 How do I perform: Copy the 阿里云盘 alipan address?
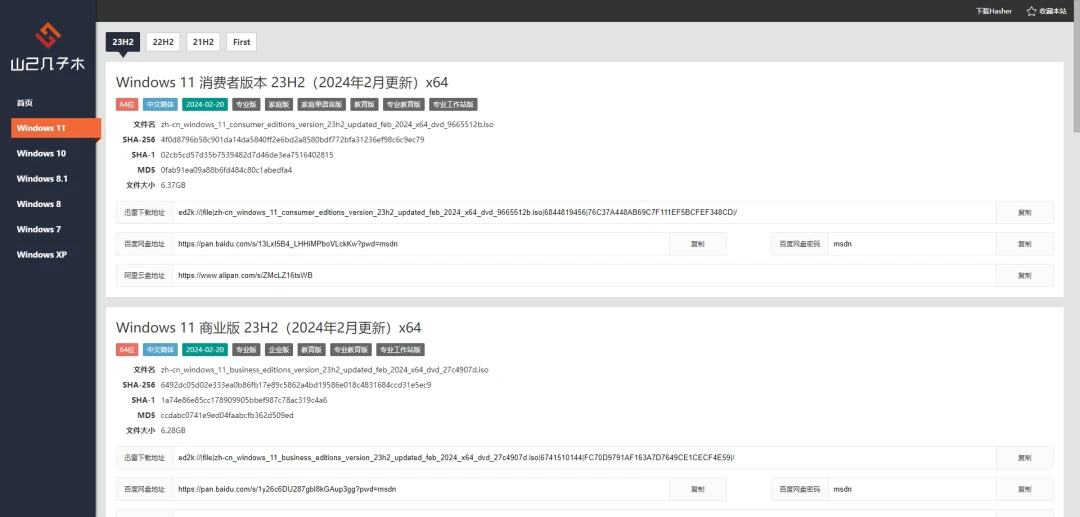click(x=1025, y=275)
